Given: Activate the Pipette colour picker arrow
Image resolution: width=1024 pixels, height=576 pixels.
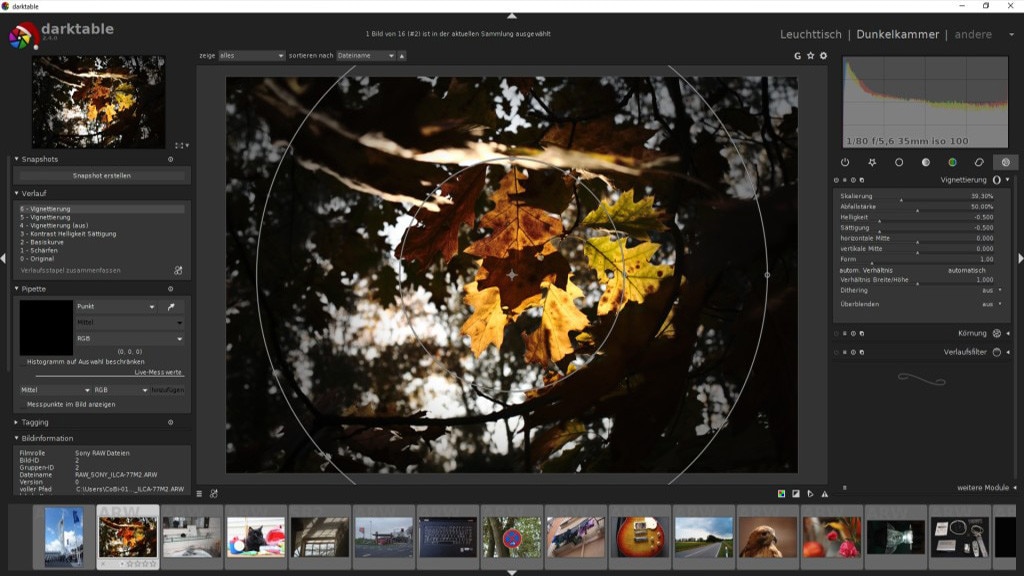Looking at the screenshot, I should [x=171, y=306].
